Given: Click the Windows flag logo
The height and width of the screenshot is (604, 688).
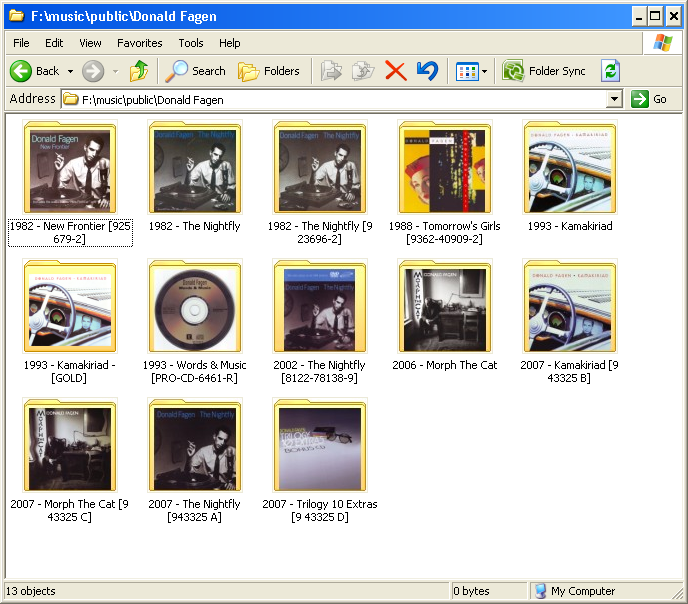Looking at the screenshot, I should pos(663,43).
